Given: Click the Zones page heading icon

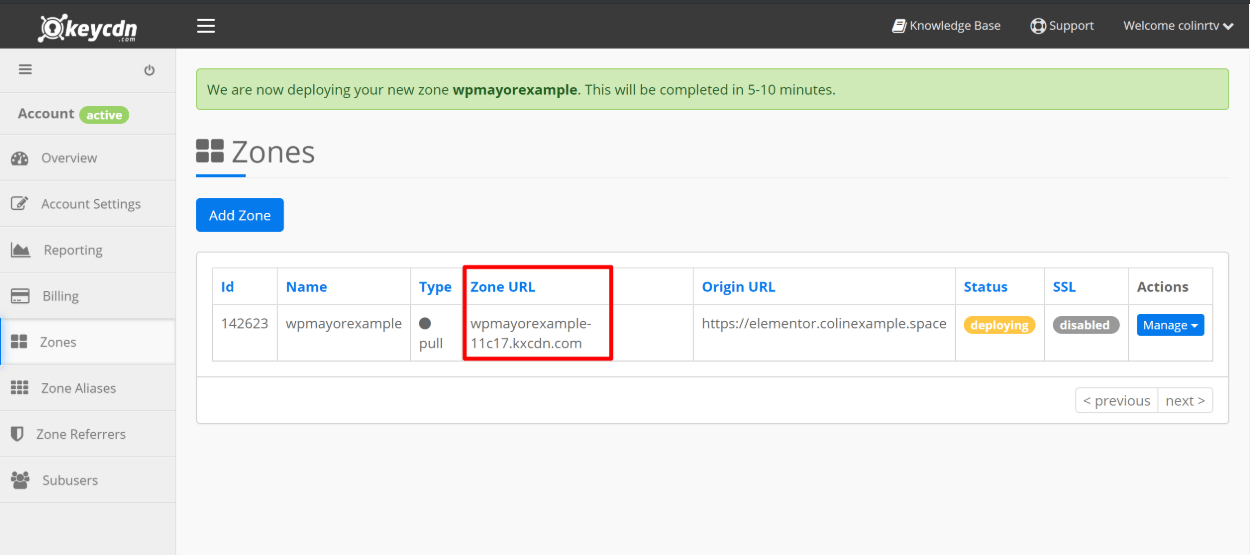Looking at the screenshot, I should [x=210, y=152].
